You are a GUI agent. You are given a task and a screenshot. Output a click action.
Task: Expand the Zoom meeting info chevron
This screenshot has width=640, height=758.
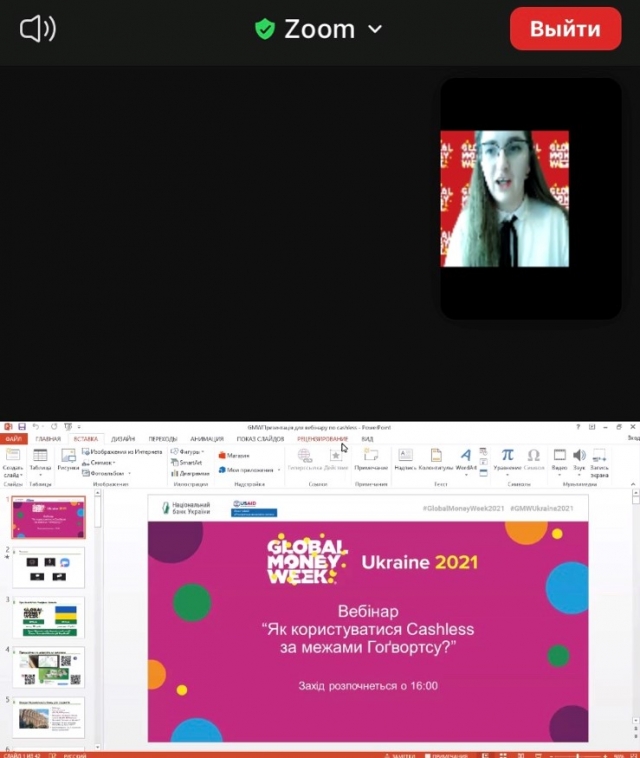tap(375, 29)
